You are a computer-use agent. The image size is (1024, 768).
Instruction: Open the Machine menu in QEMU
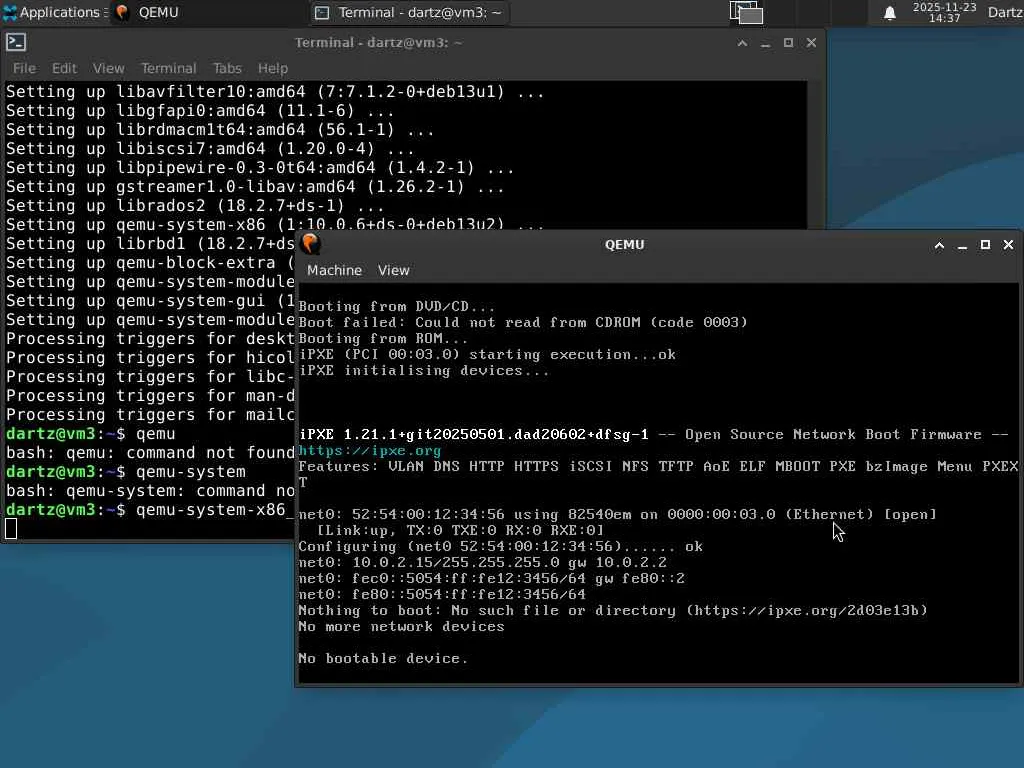point(334,270)
